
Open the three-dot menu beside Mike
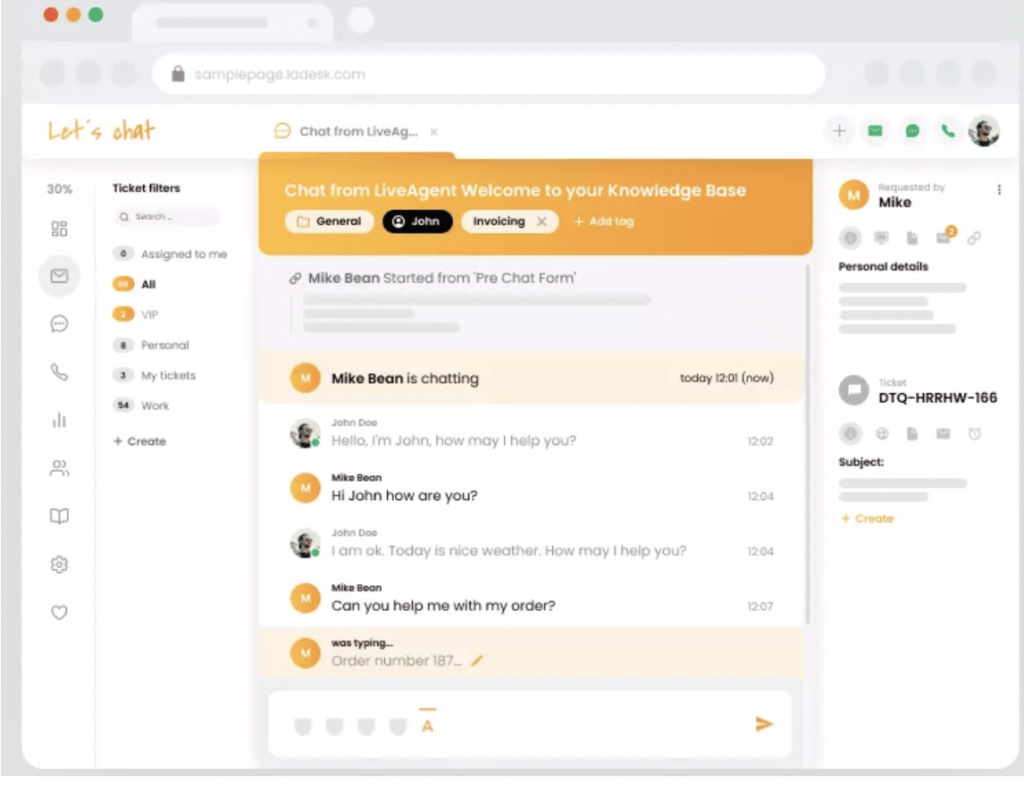tap(999, 190)
